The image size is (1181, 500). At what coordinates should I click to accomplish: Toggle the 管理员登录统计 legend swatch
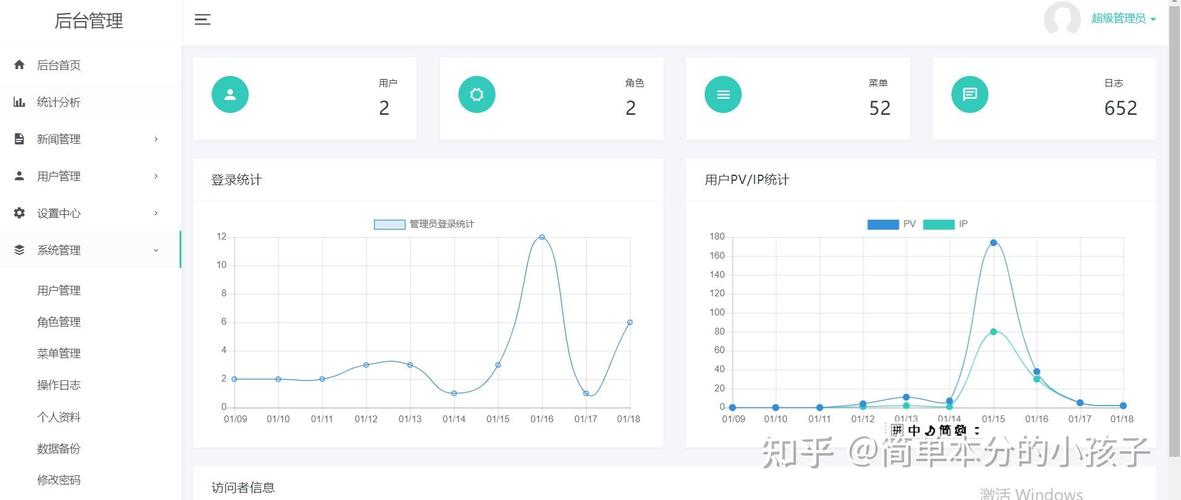389,224
